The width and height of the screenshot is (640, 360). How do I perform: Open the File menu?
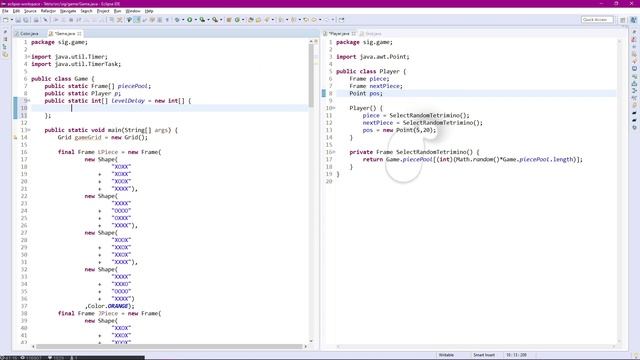(5, 11)
